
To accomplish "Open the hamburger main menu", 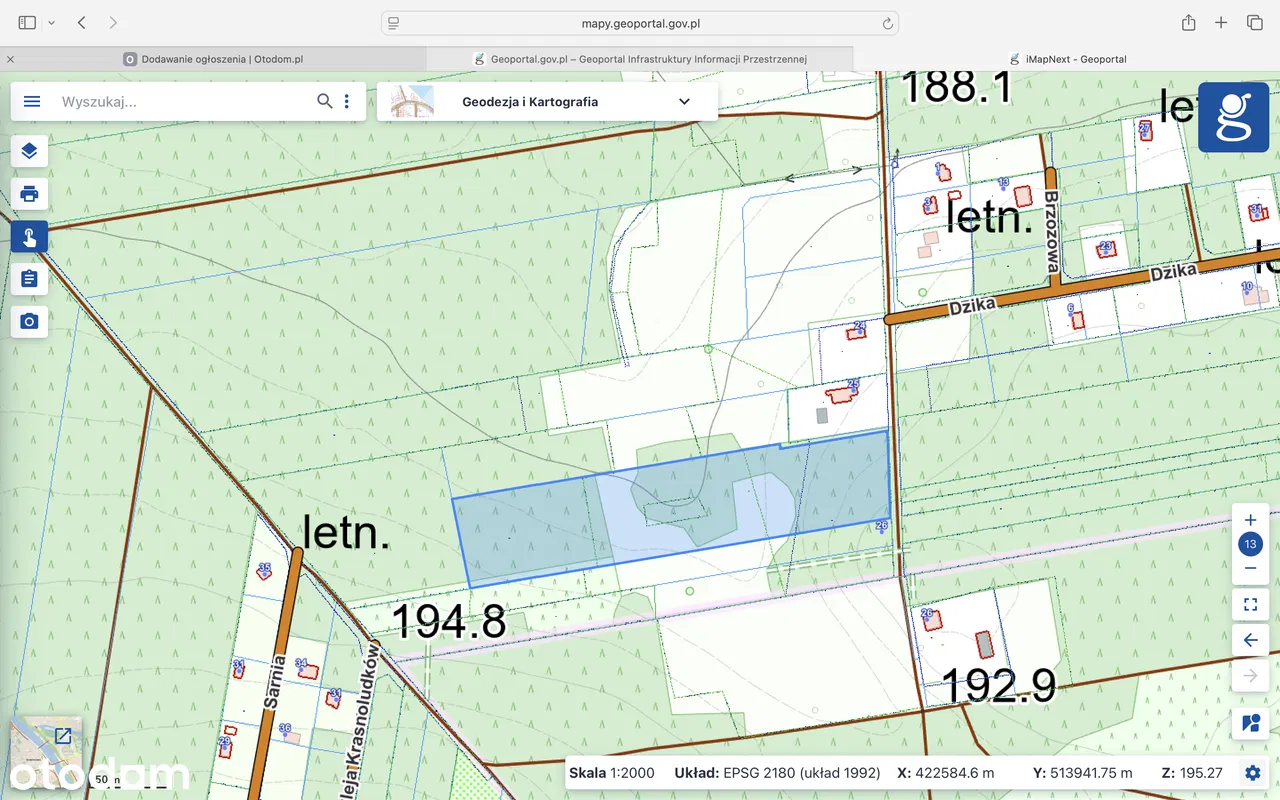I will coord(32,101).
